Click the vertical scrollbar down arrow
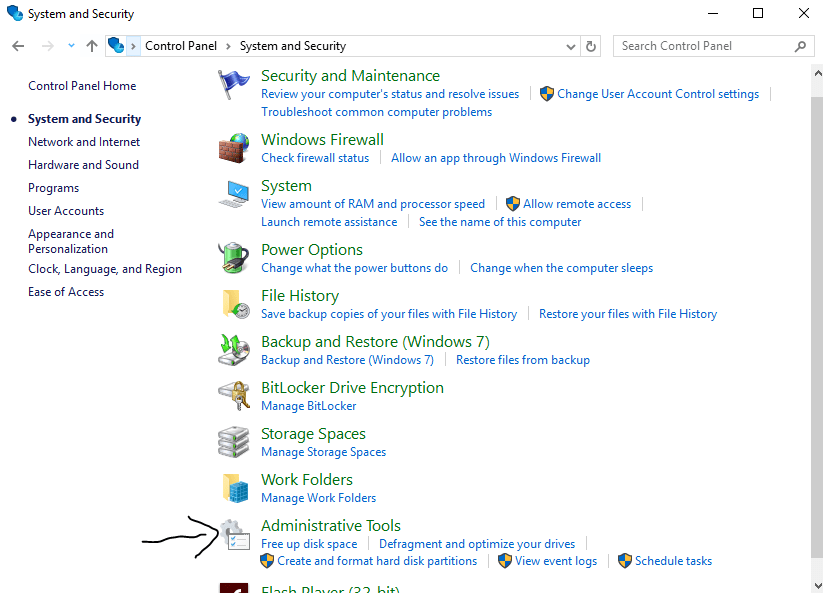823x593 pixels. pos(816,585)
